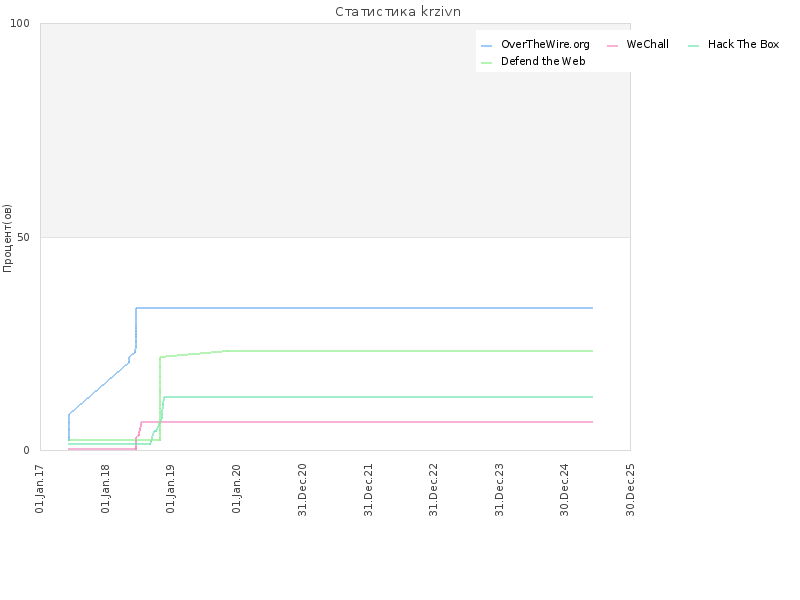Viewport: 800px width, 600px height.
Task: Click the Процент(ов) y-axis title
Action: click(8, 238)
